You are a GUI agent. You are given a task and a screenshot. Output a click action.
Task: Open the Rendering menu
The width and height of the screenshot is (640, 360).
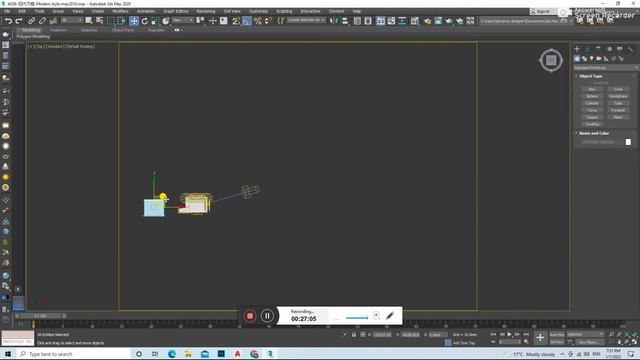tap(206, 11)
